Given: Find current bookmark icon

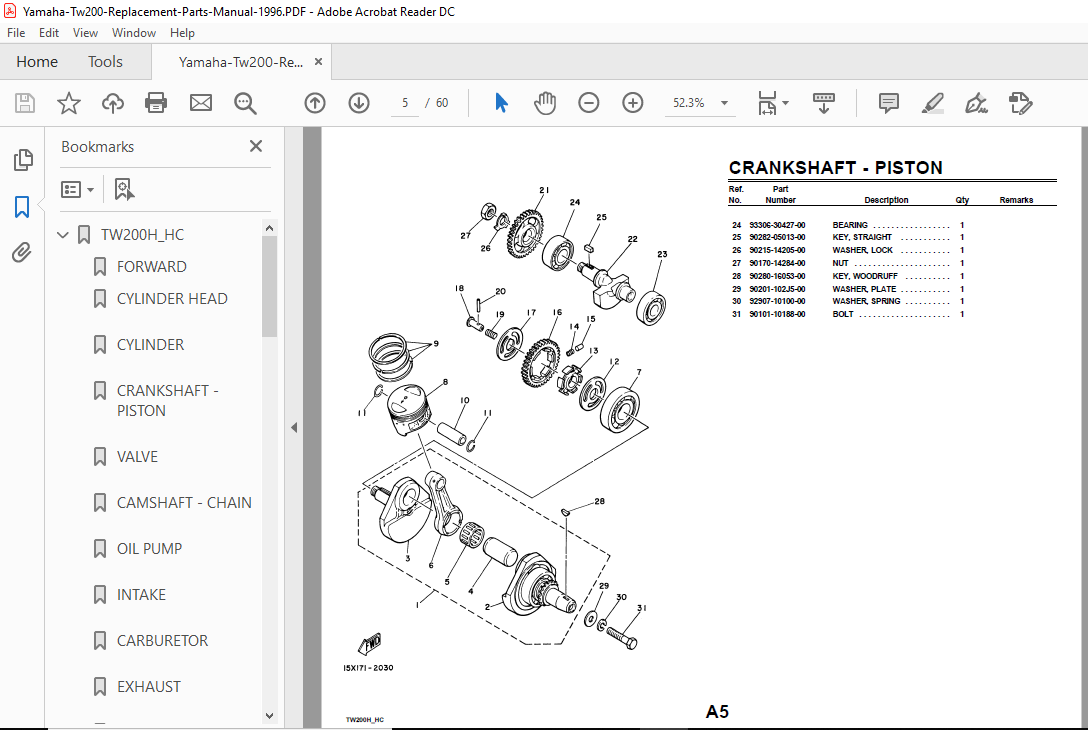Looking at the screenshot, I should pyautogui.click(x=124, y=189).
